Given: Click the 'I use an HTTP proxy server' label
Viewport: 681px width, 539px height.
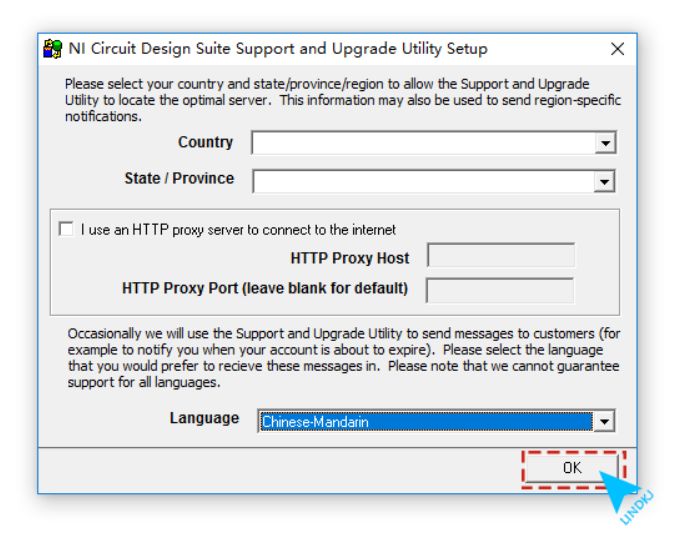Looking at the screenshot, I should point(238,229).
